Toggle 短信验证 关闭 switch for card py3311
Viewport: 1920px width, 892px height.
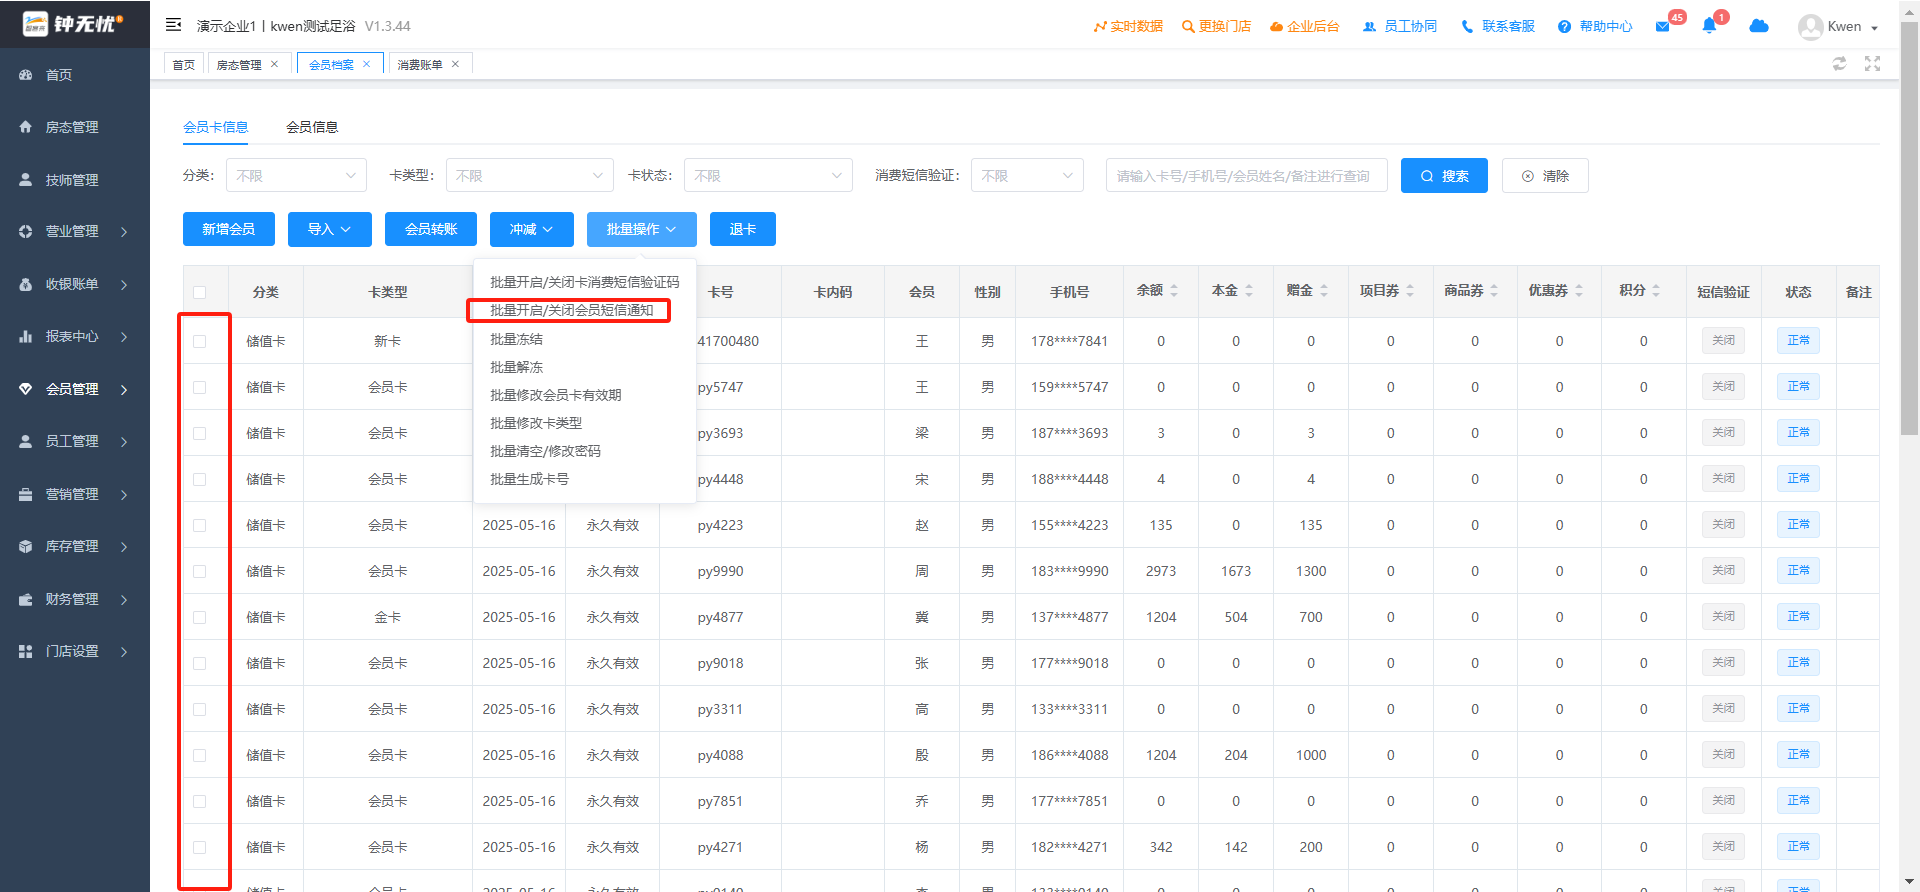1723,708
